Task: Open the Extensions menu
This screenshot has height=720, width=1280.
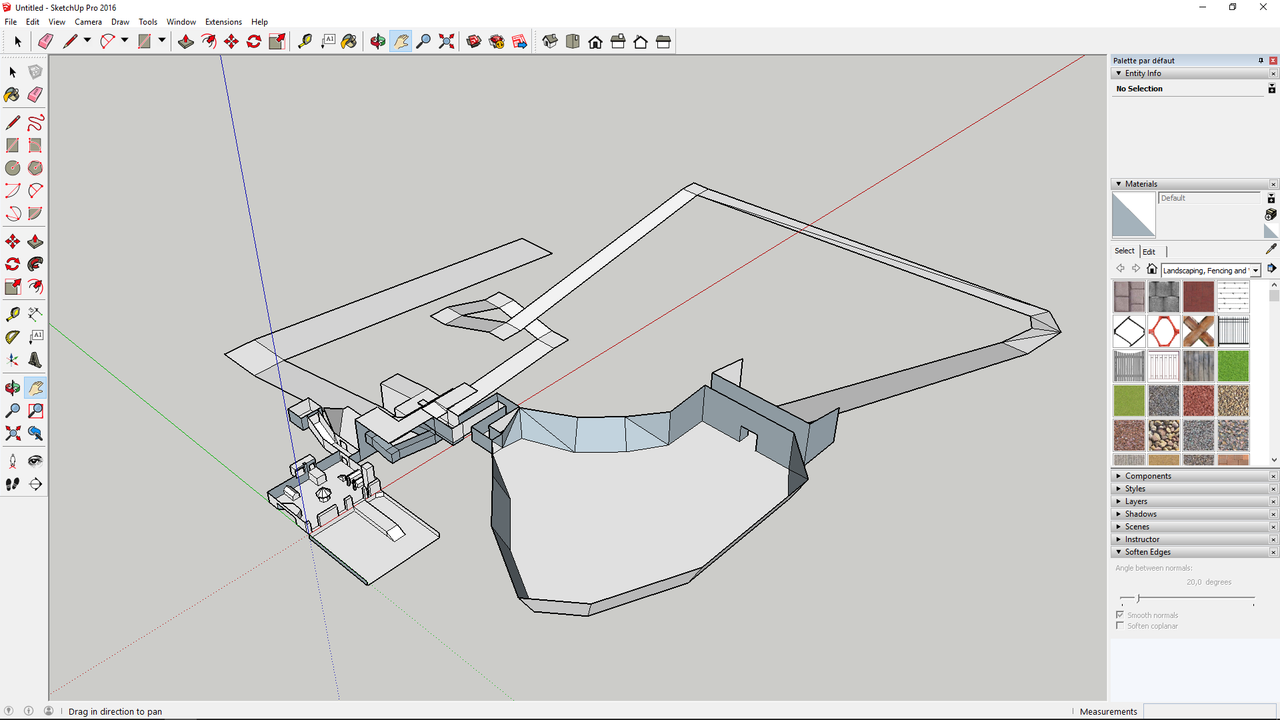Action: point(223,21)
